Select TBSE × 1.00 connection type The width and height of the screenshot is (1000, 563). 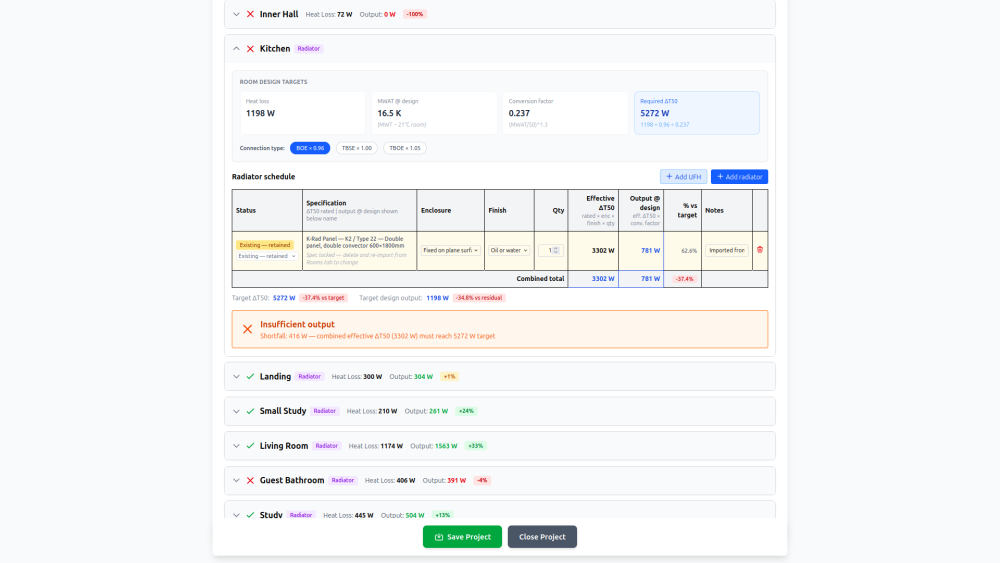pyautogui.click(x=356, y=148)
